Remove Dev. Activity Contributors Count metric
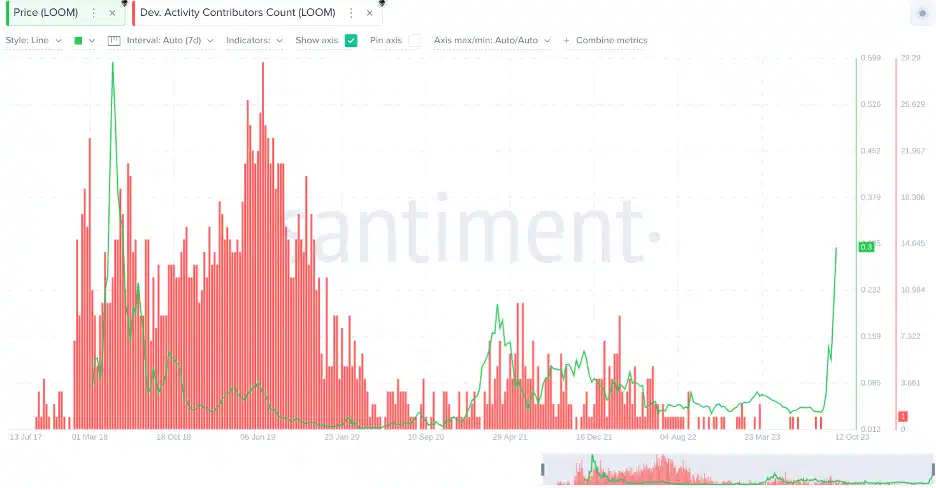The image size is (936, 488). [370, 13]
